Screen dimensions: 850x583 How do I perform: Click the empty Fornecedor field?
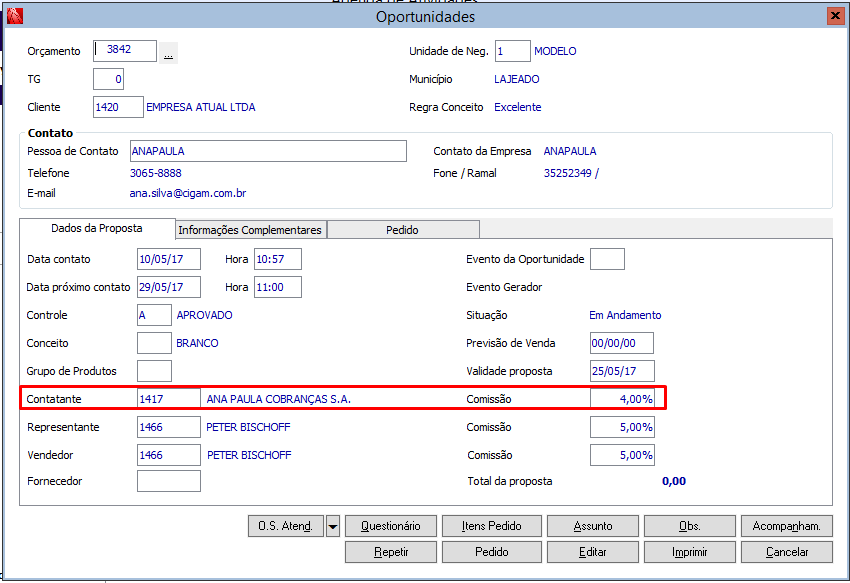click(169, 481)
